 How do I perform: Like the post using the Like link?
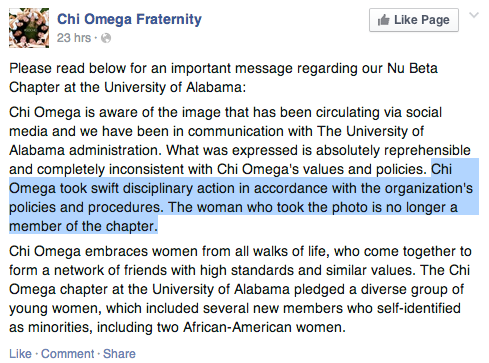pos(20,354)
